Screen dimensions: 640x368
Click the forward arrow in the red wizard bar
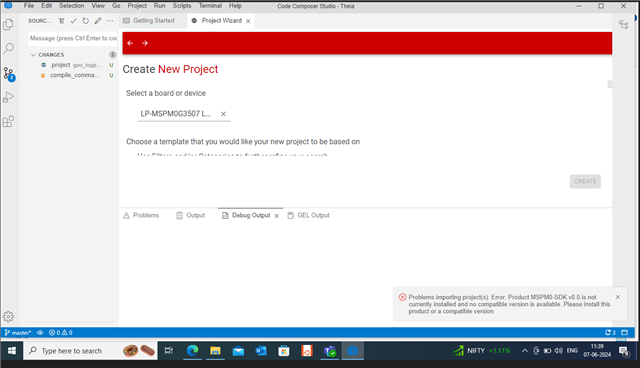(x=145, y=43)
